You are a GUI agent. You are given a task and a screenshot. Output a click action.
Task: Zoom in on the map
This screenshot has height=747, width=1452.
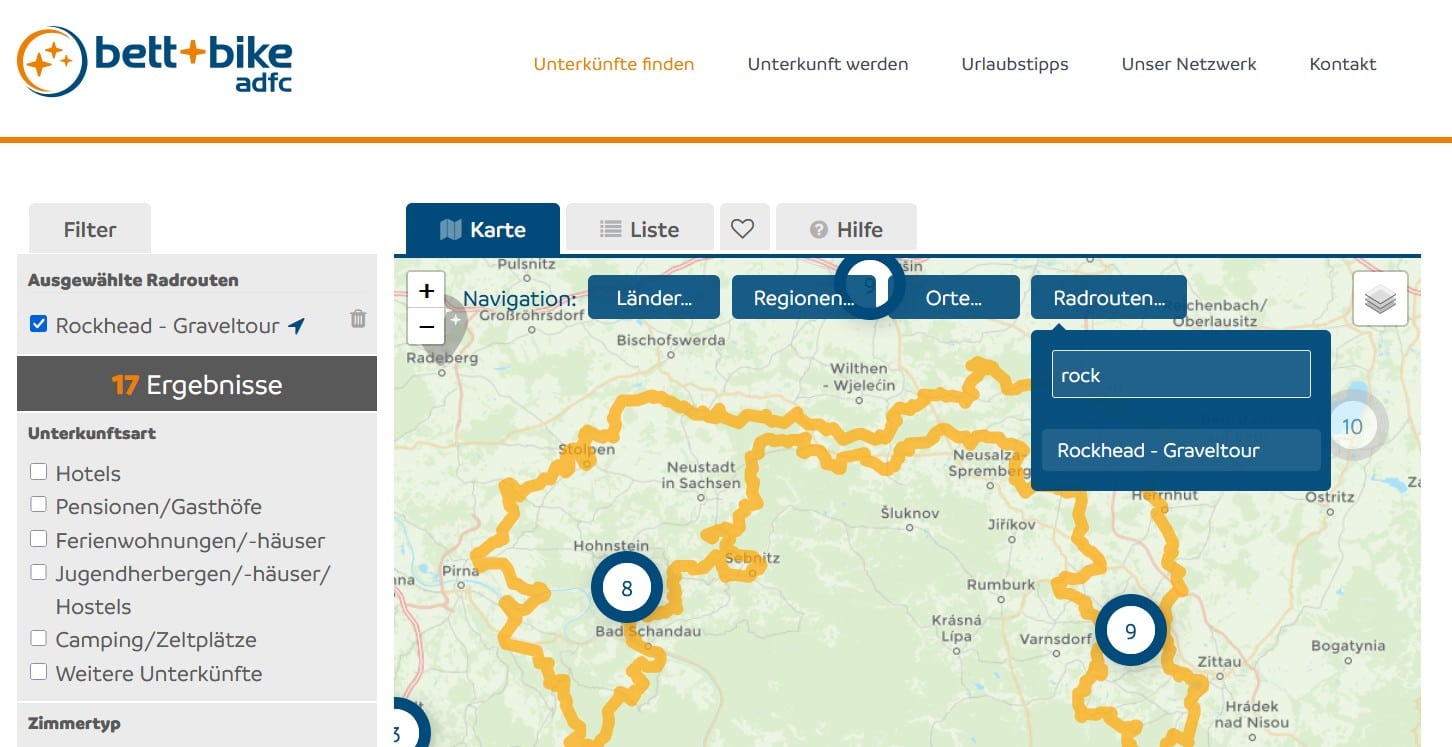tap(426, 291)
